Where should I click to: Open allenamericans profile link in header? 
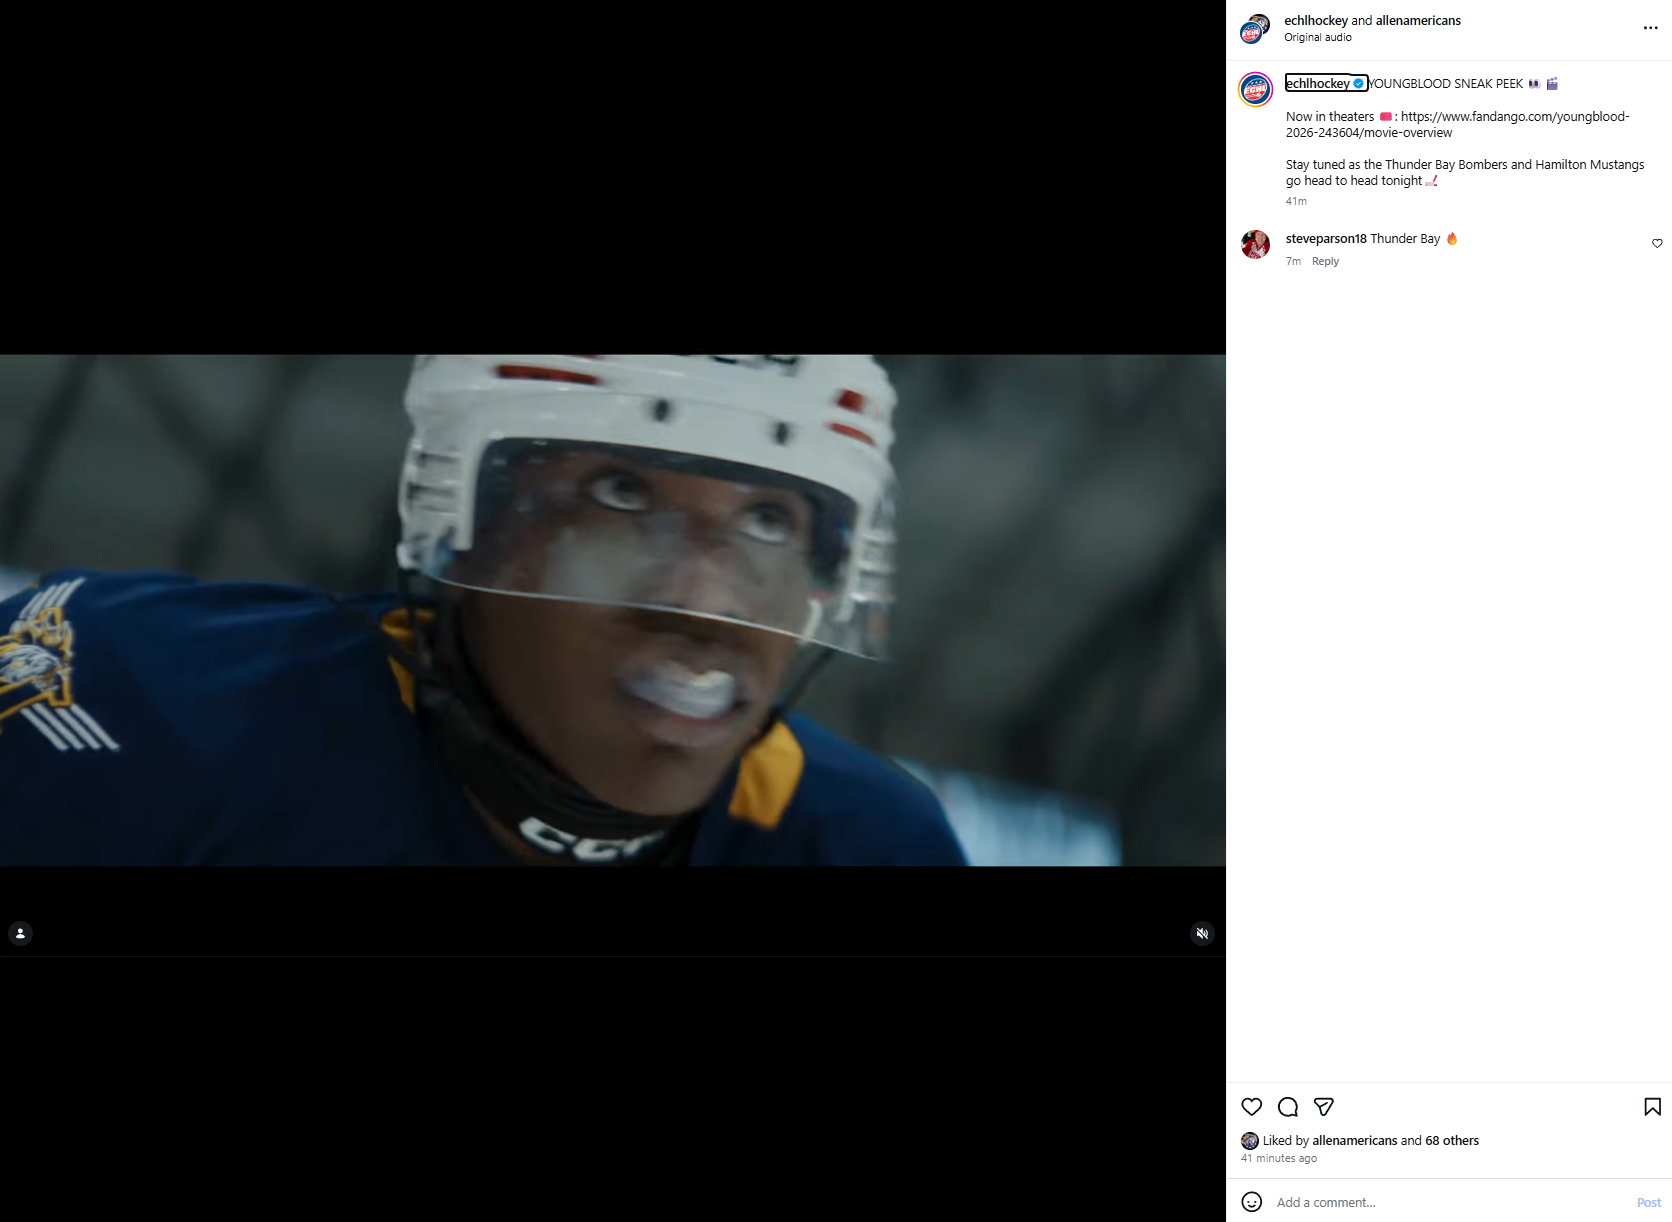tap(1418, 20)
